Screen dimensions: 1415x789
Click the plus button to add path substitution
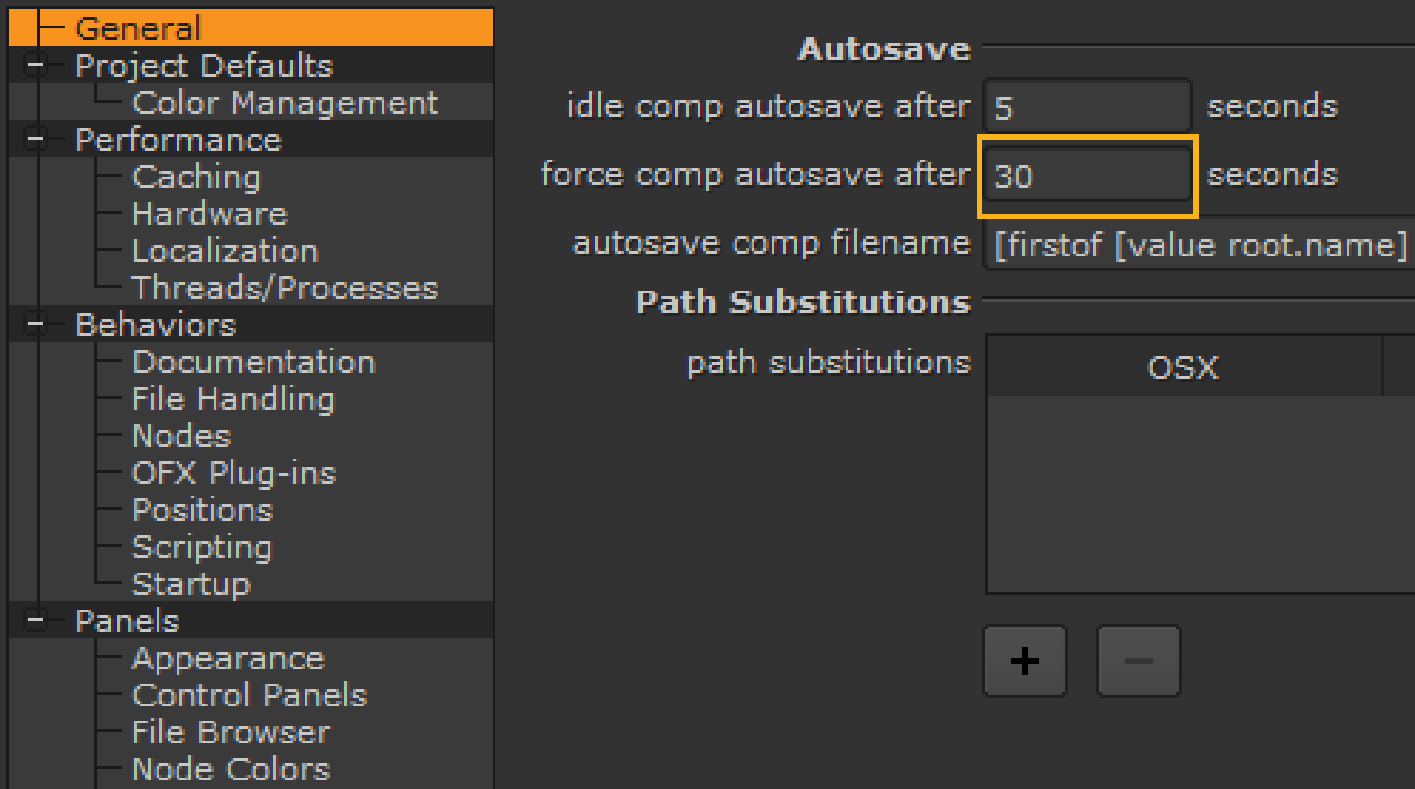[1025, 661]
